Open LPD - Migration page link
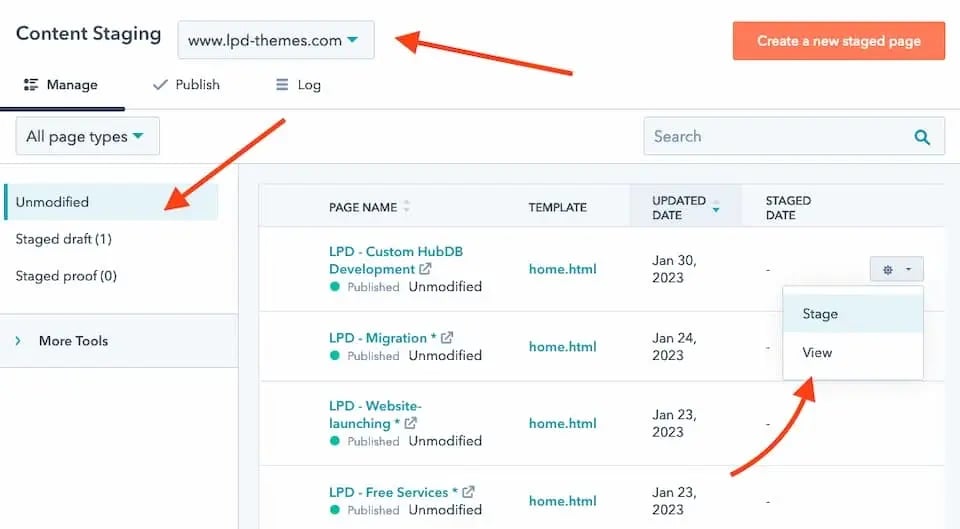The height and width of the screenshot is (529, 960). (x=383, y=338)
